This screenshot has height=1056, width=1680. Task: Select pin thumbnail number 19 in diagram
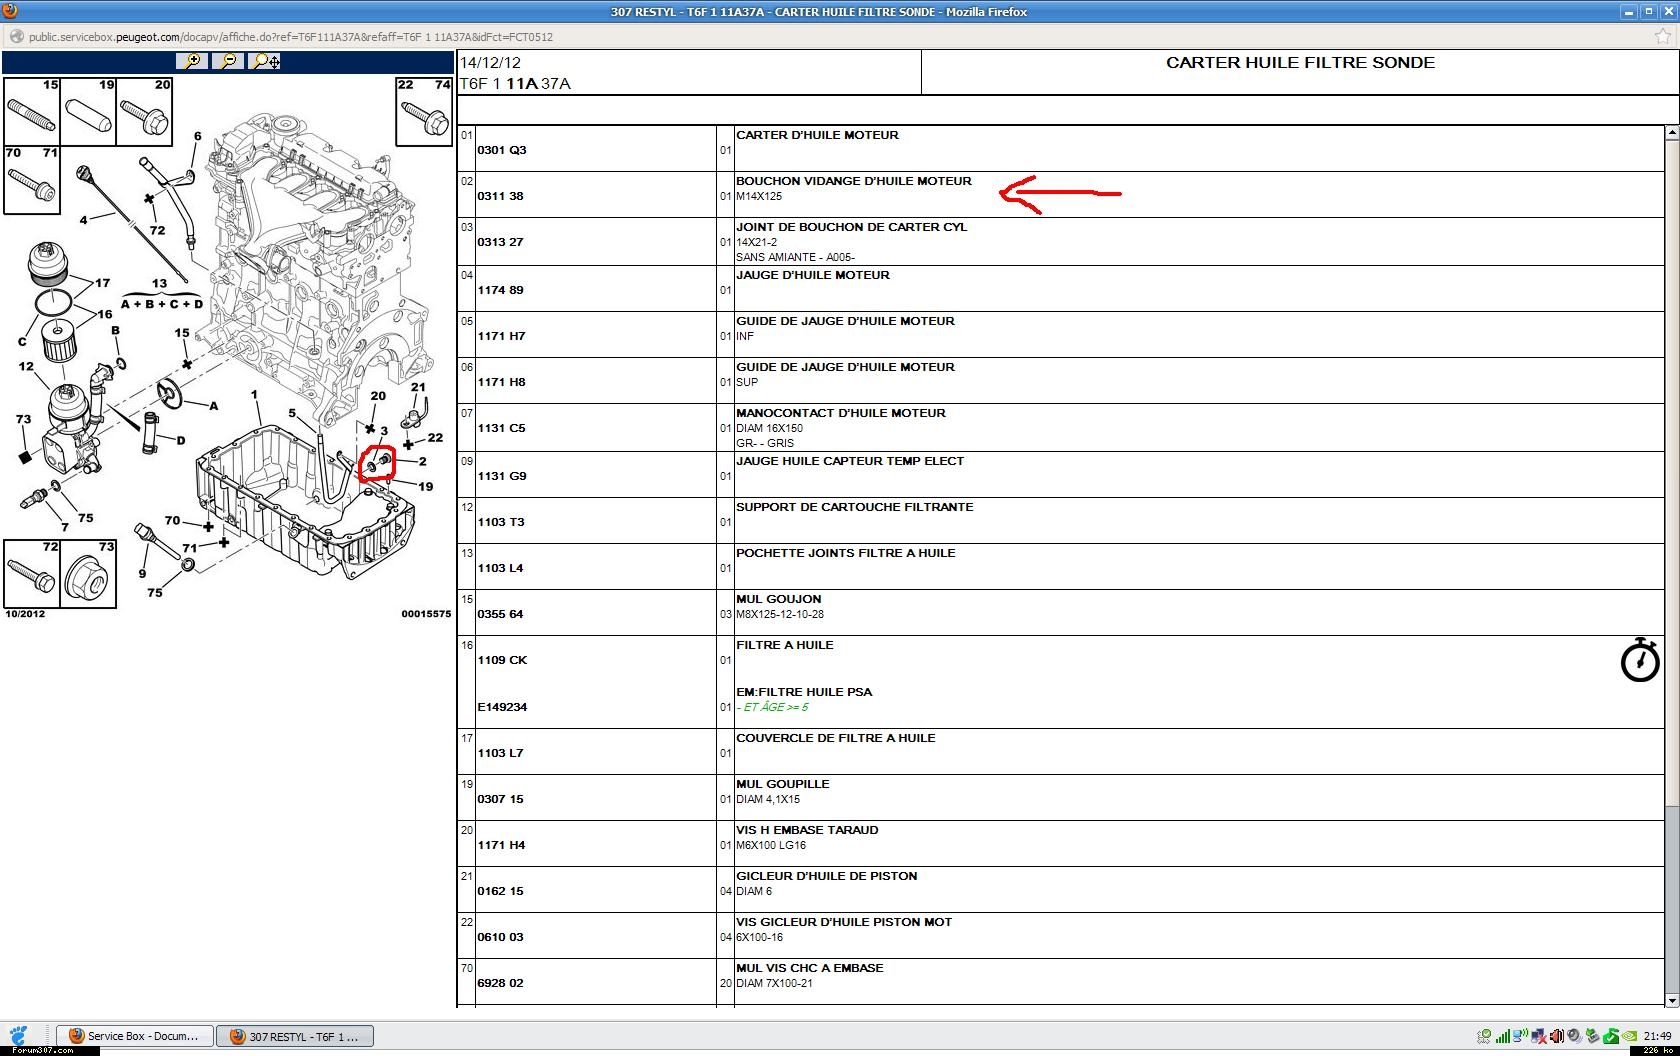[x=88, y=111]
